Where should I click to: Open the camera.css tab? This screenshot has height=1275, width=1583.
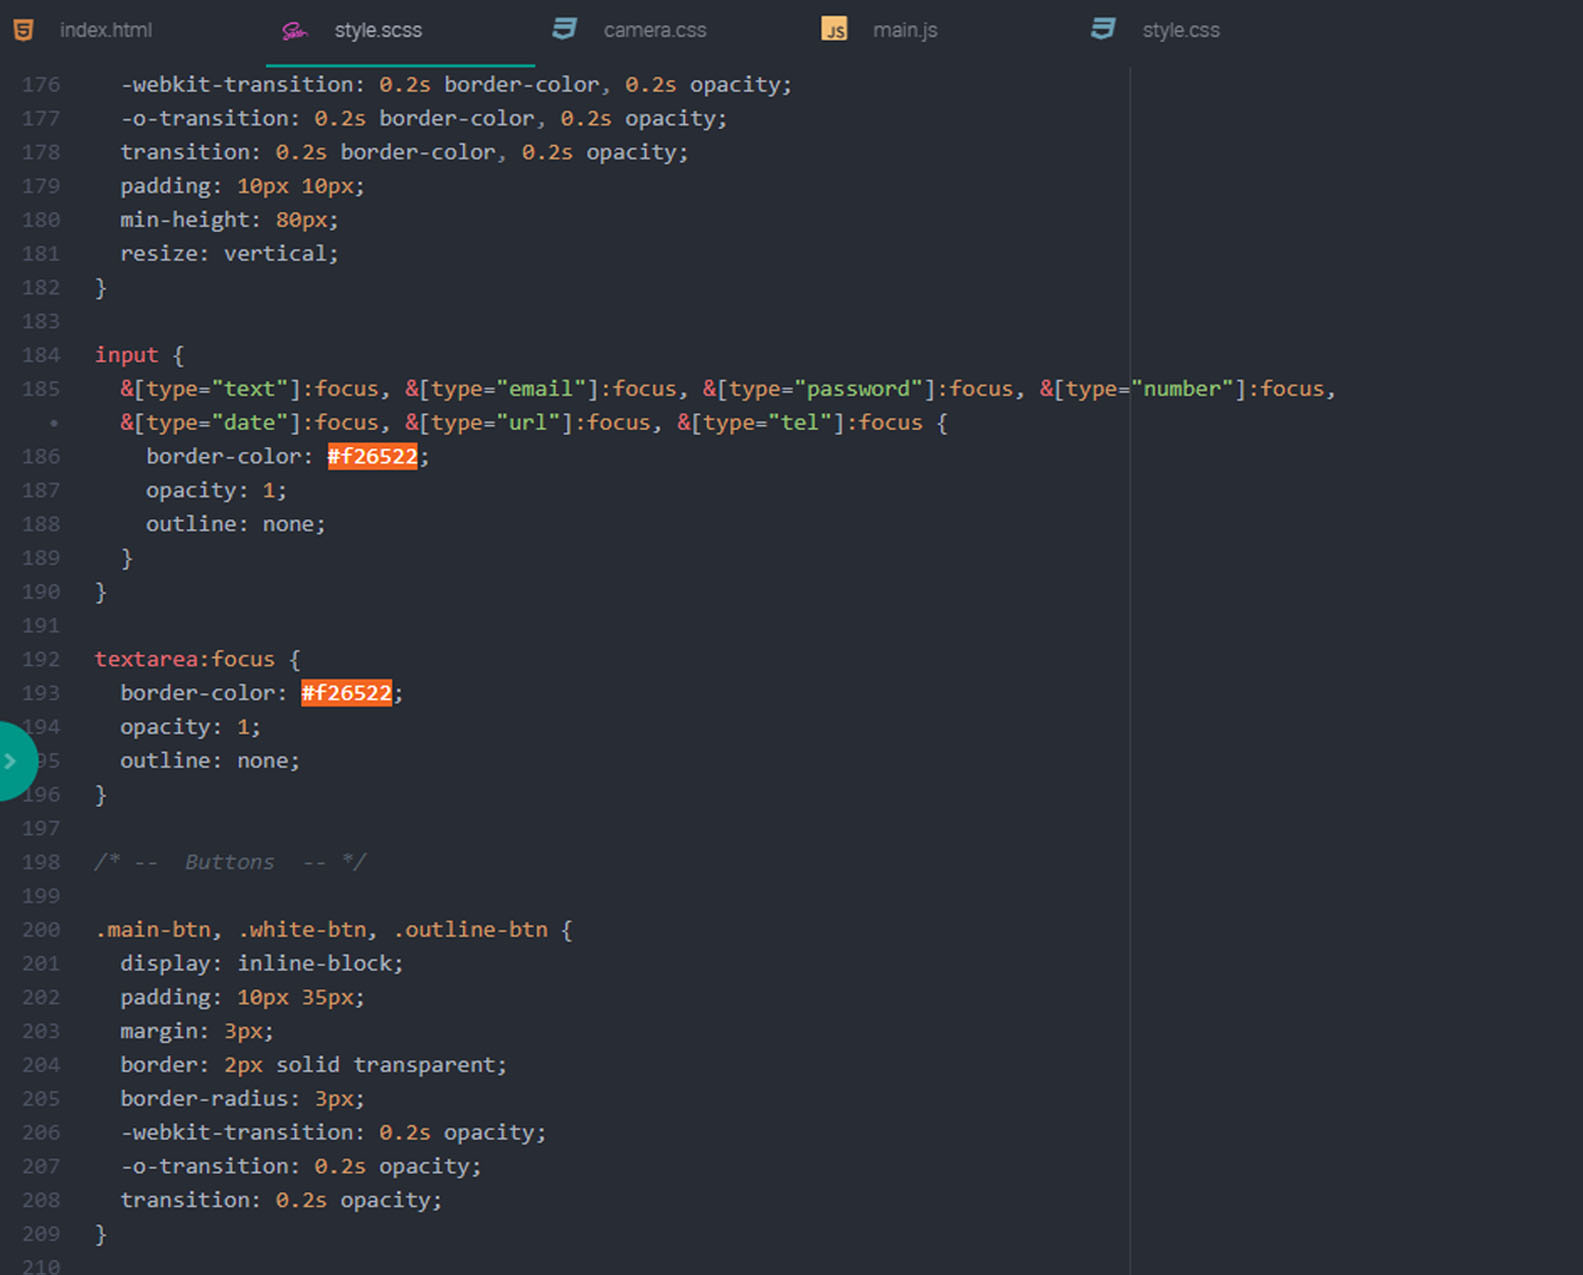click(x=654, y=30)
